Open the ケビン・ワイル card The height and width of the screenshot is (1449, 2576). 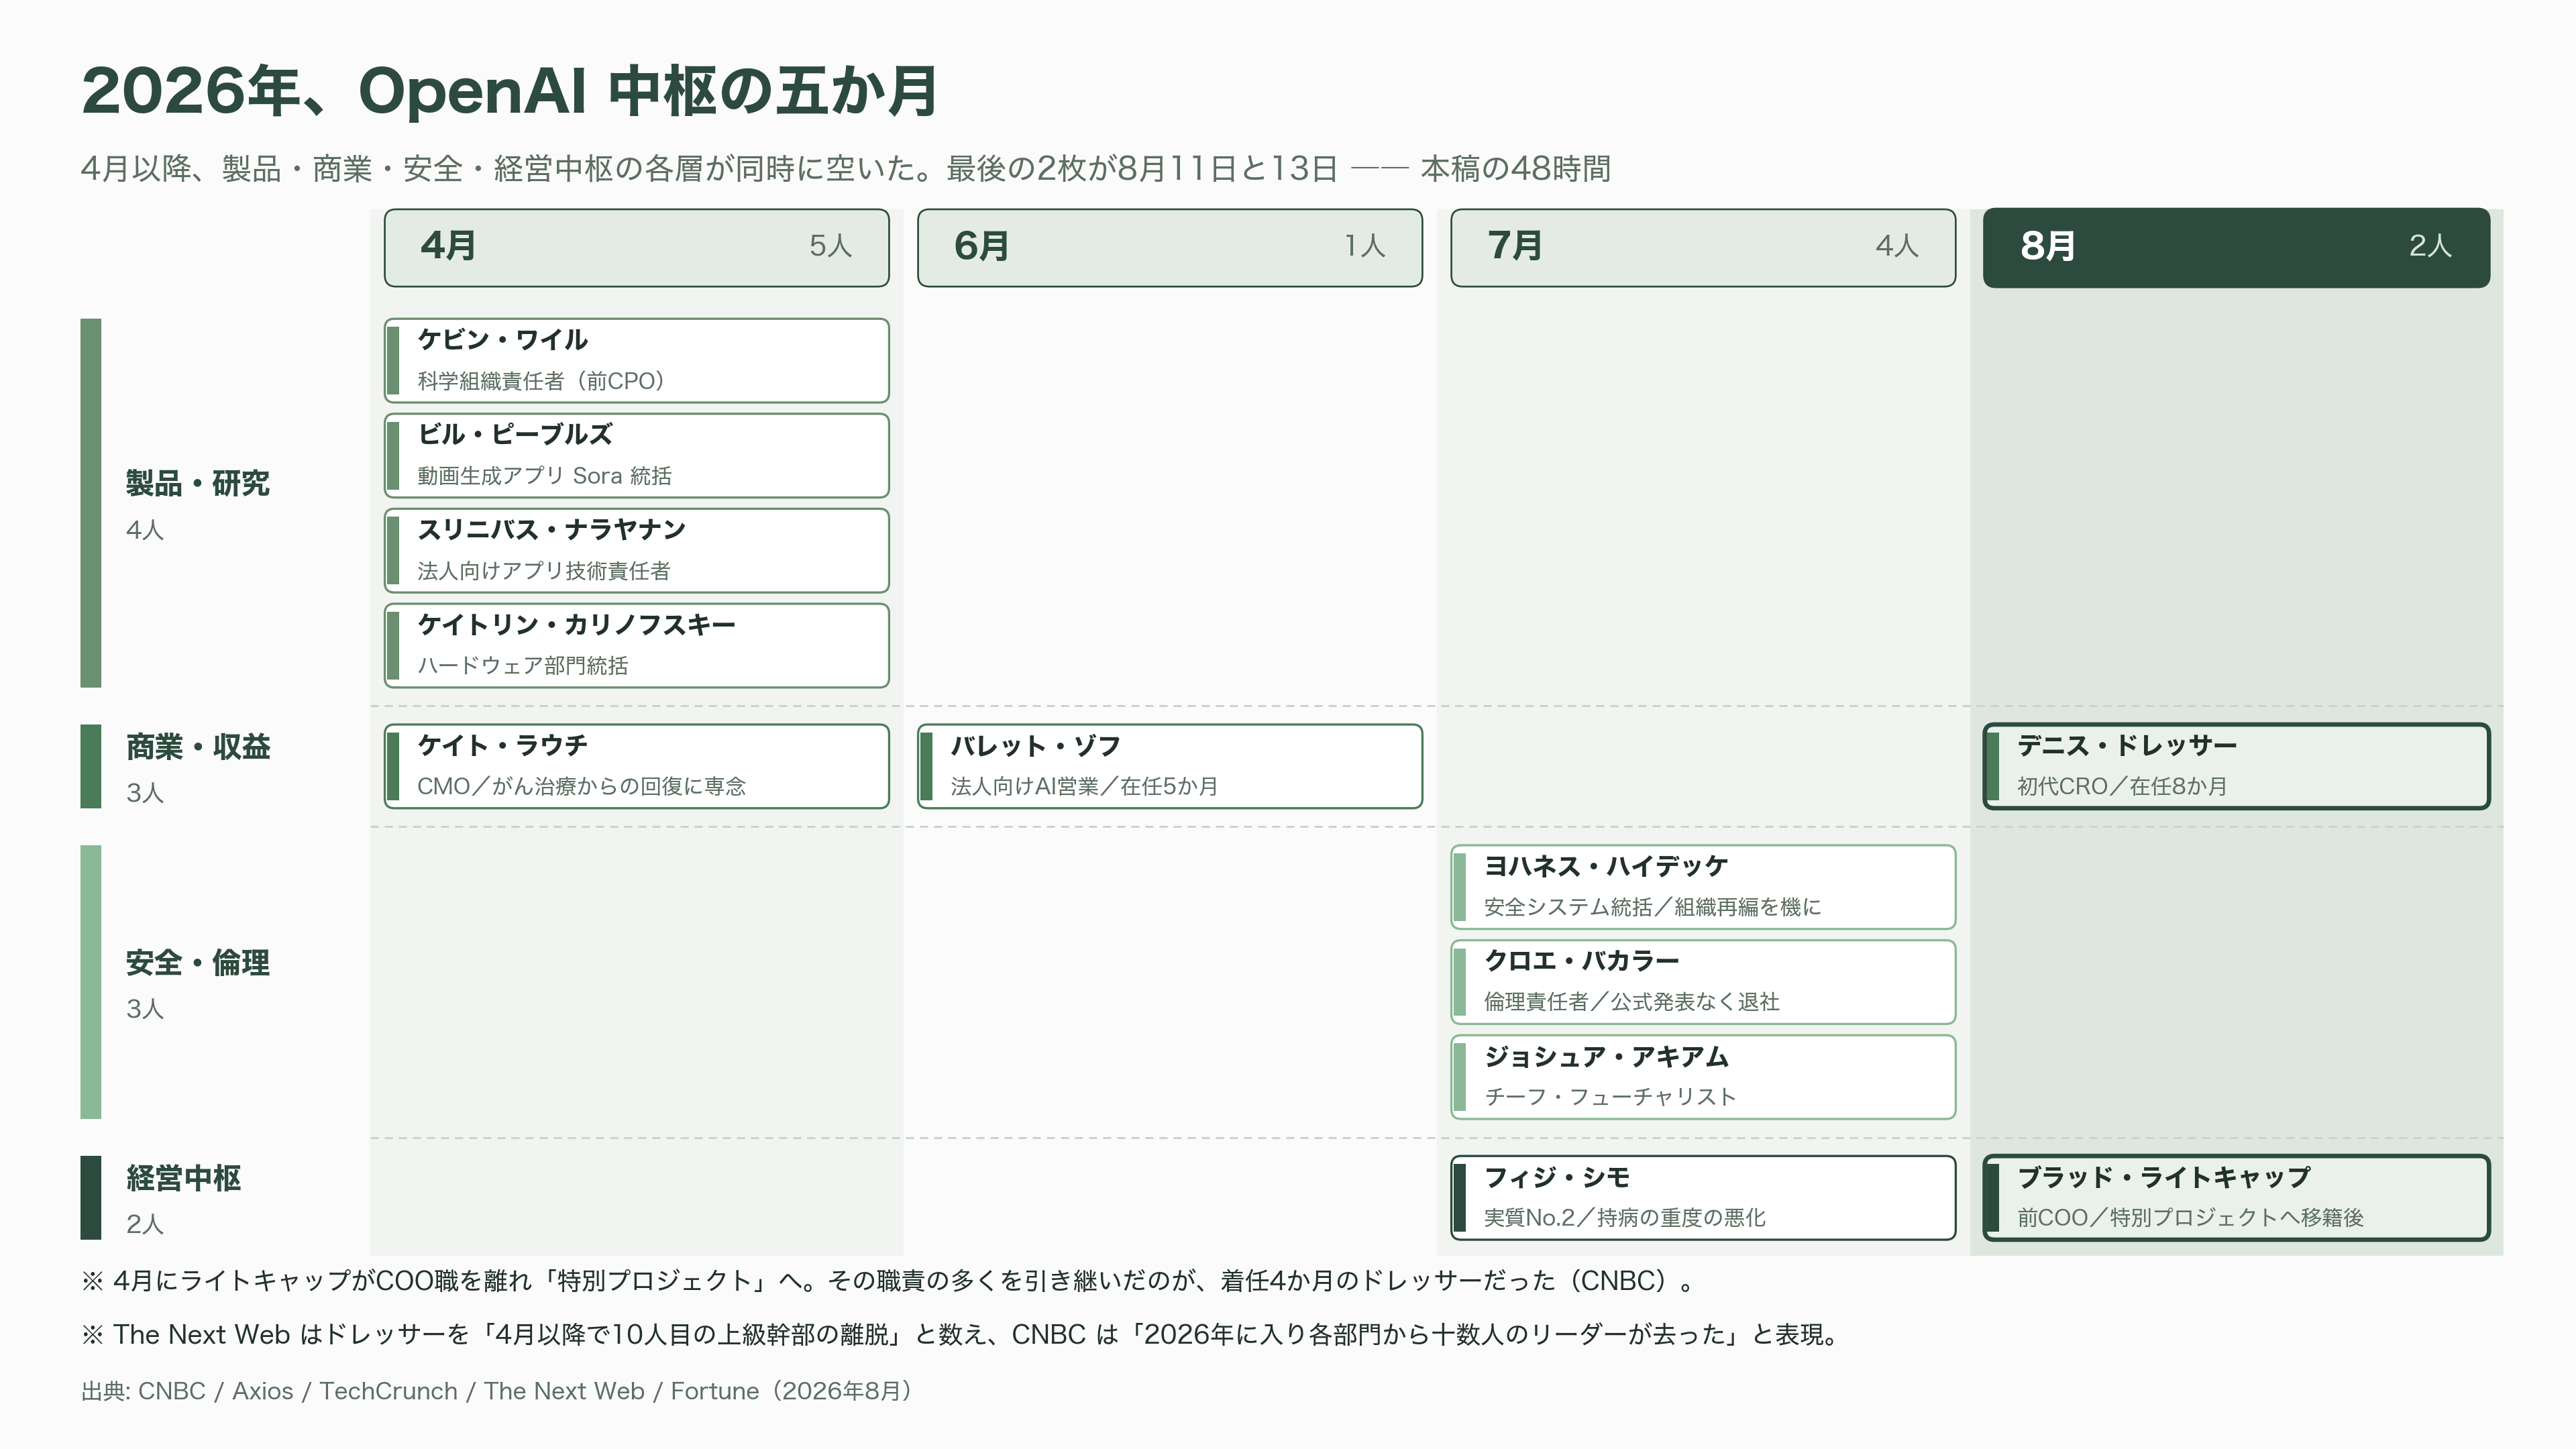(636, 360)
